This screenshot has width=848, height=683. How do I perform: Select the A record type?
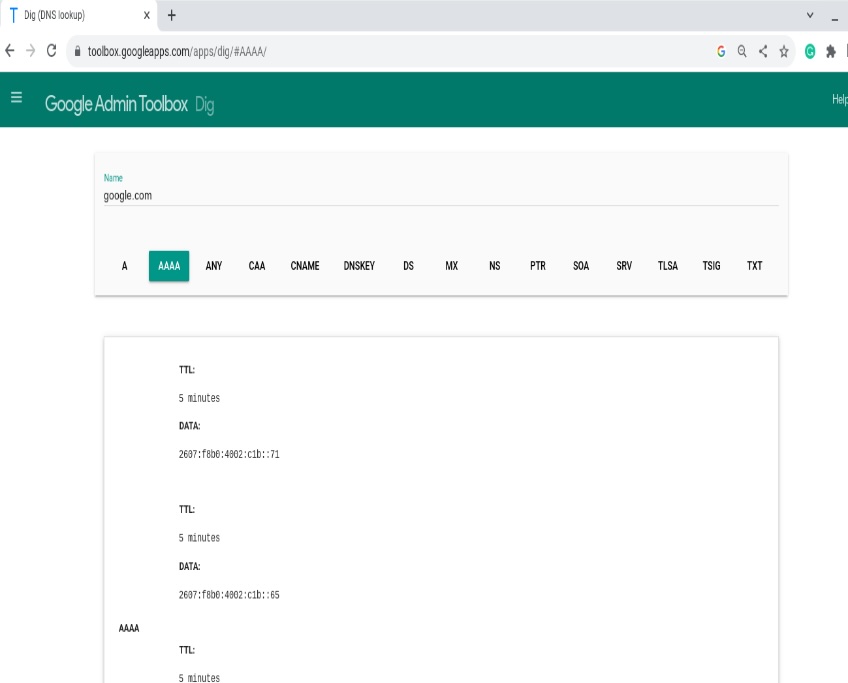pos(124,266)
